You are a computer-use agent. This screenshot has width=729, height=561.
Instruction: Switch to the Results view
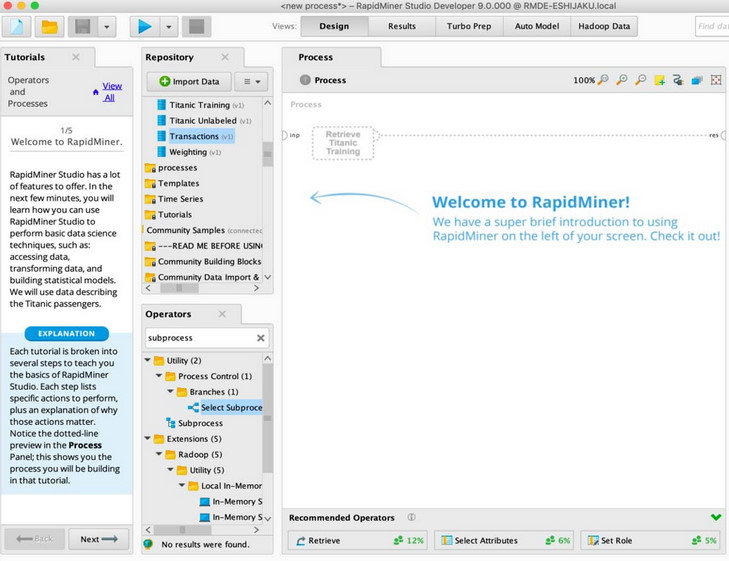click(402, 26)
